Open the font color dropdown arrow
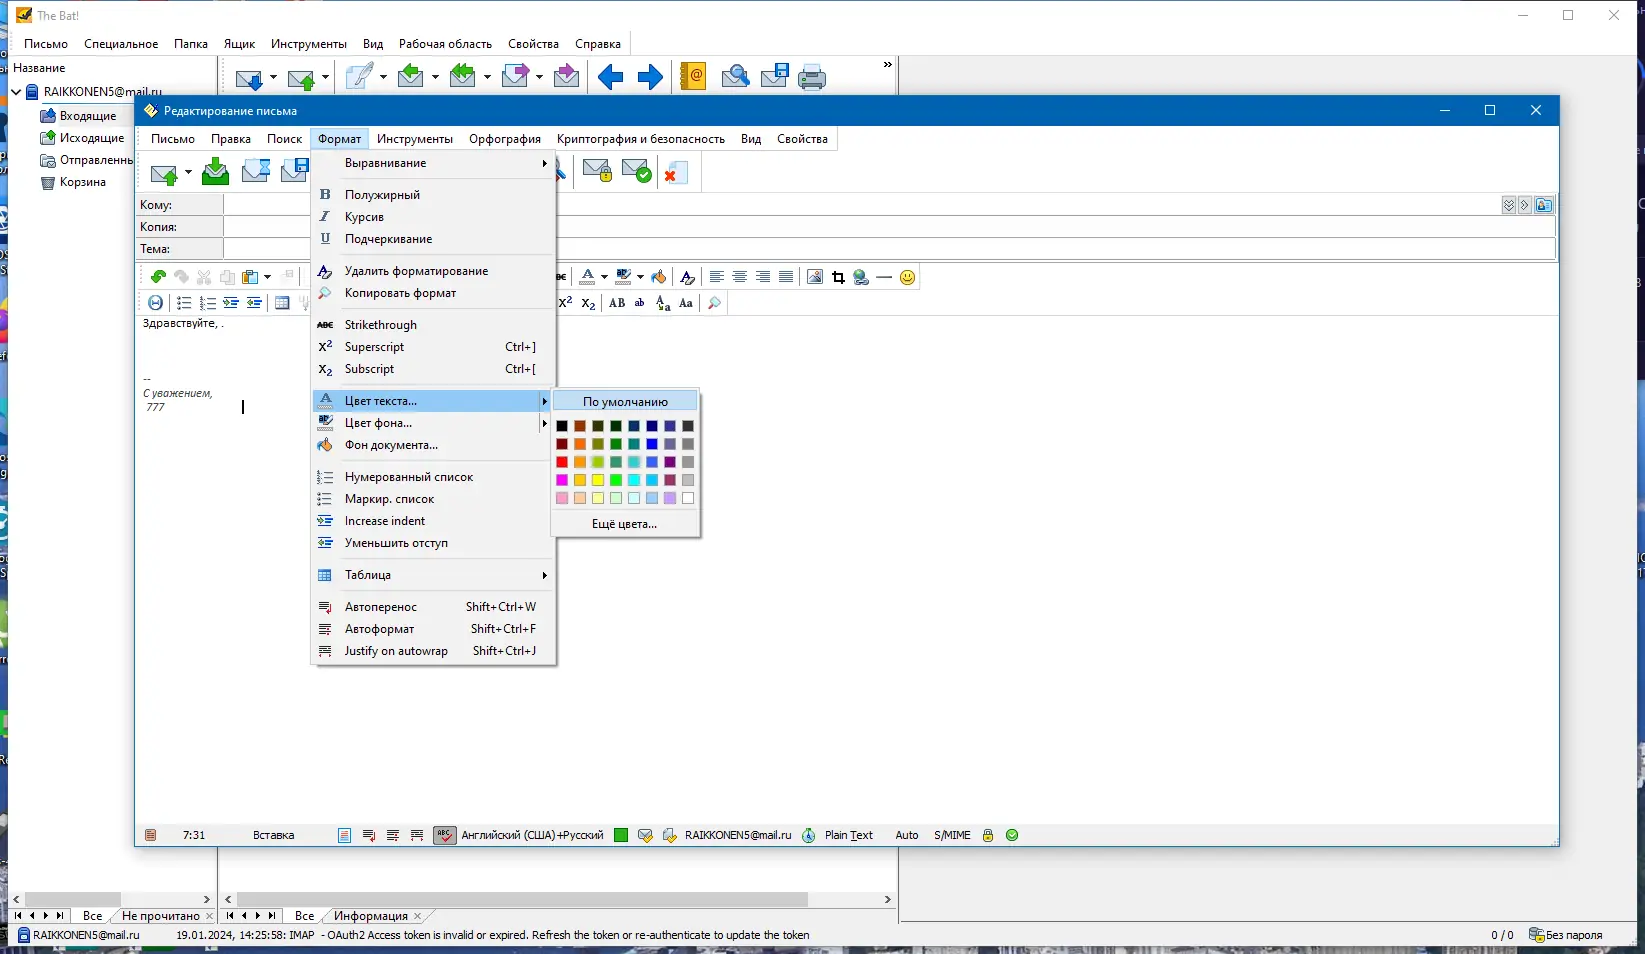This screenshot has height=954, width=1645. pyautogui.click(x=603, y=277)
